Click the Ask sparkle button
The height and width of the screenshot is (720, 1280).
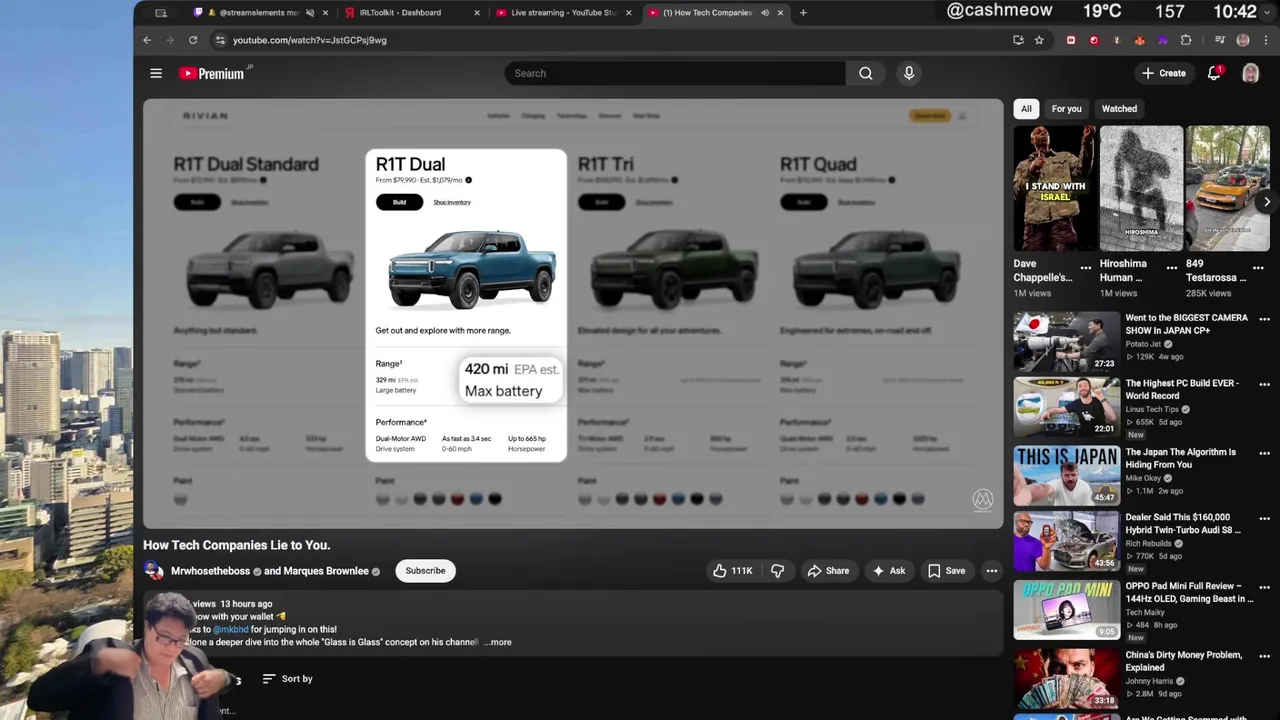(x=888, y=571)
